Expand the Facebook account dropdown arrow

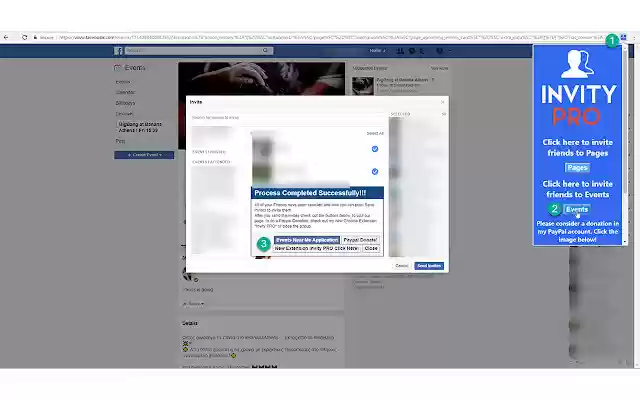[450, 51]
